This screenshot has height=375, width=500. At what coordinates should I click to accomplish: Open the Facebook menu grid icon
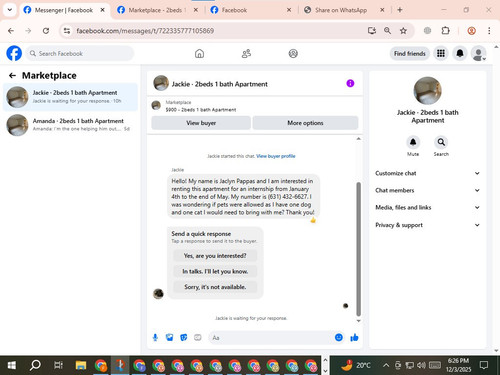(x=441, y=53)
